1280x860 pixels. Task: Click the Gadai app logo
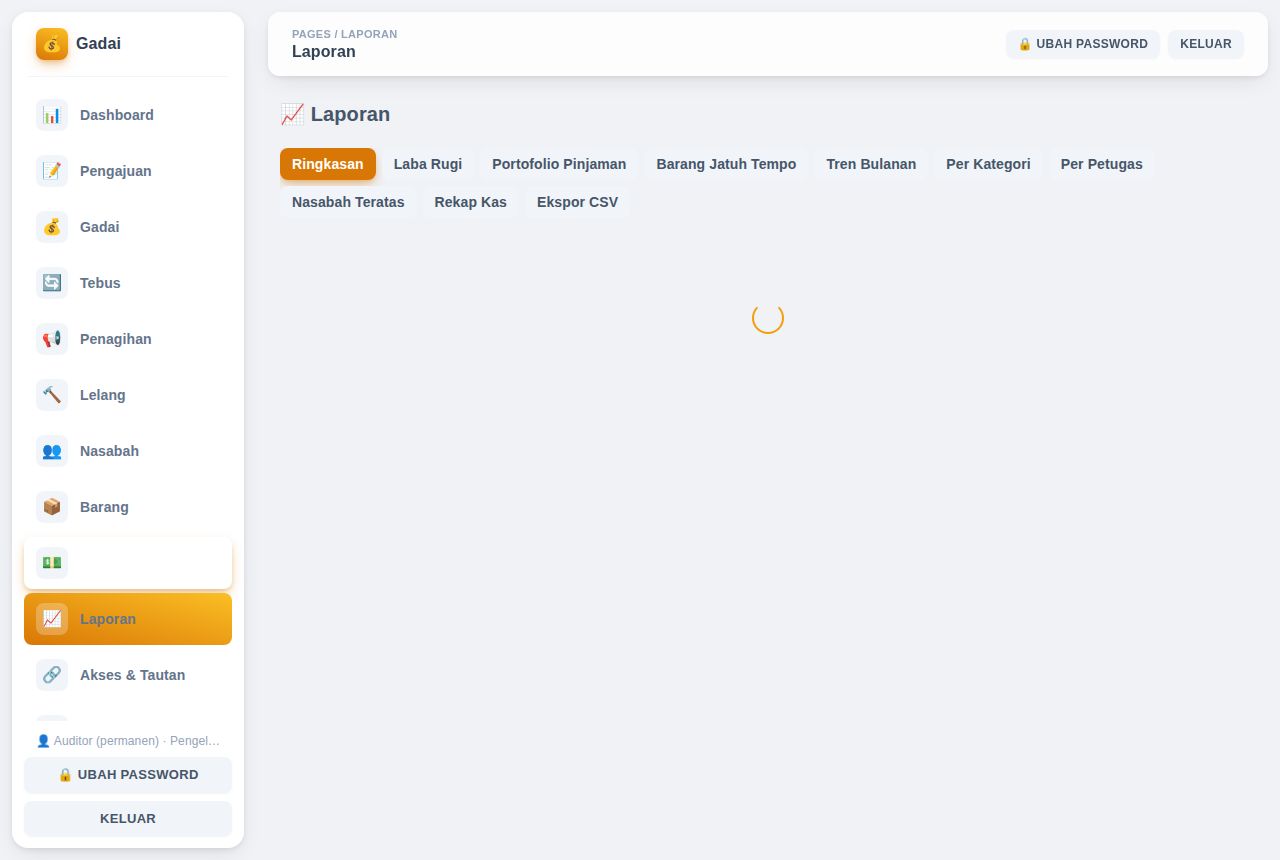tap(52, 44)
